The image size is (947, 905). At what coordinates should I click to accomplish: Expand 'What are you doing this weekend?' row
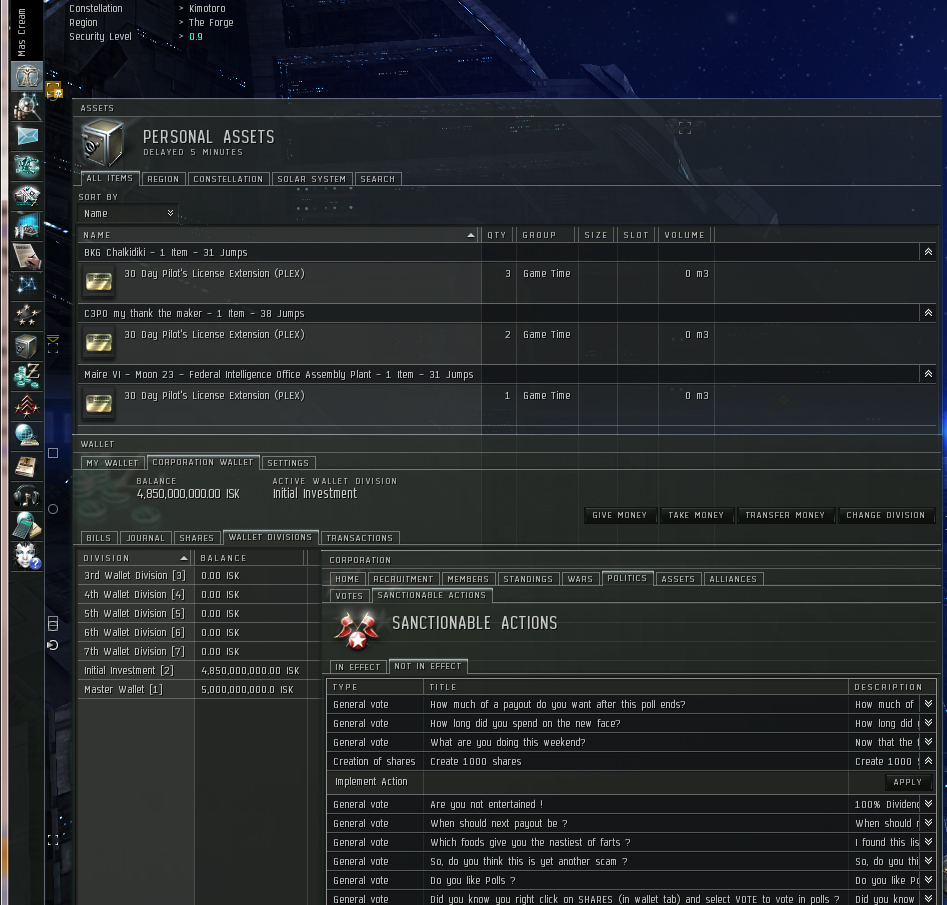[x=928, y=742]
